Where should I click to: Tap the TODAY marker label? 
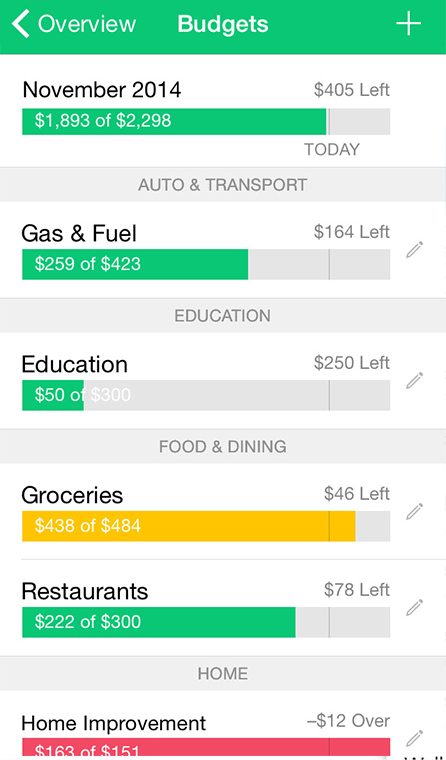coord(332,149)
